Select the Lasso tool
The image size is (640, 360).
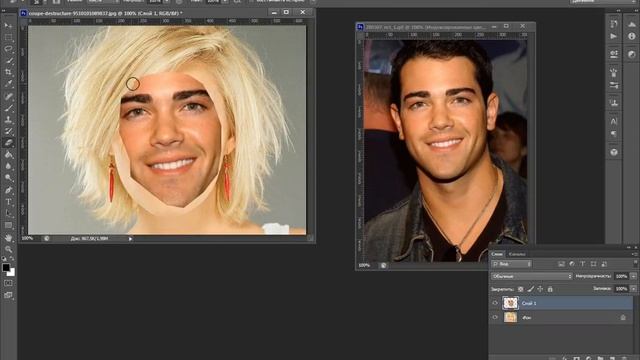click(8, 49)
